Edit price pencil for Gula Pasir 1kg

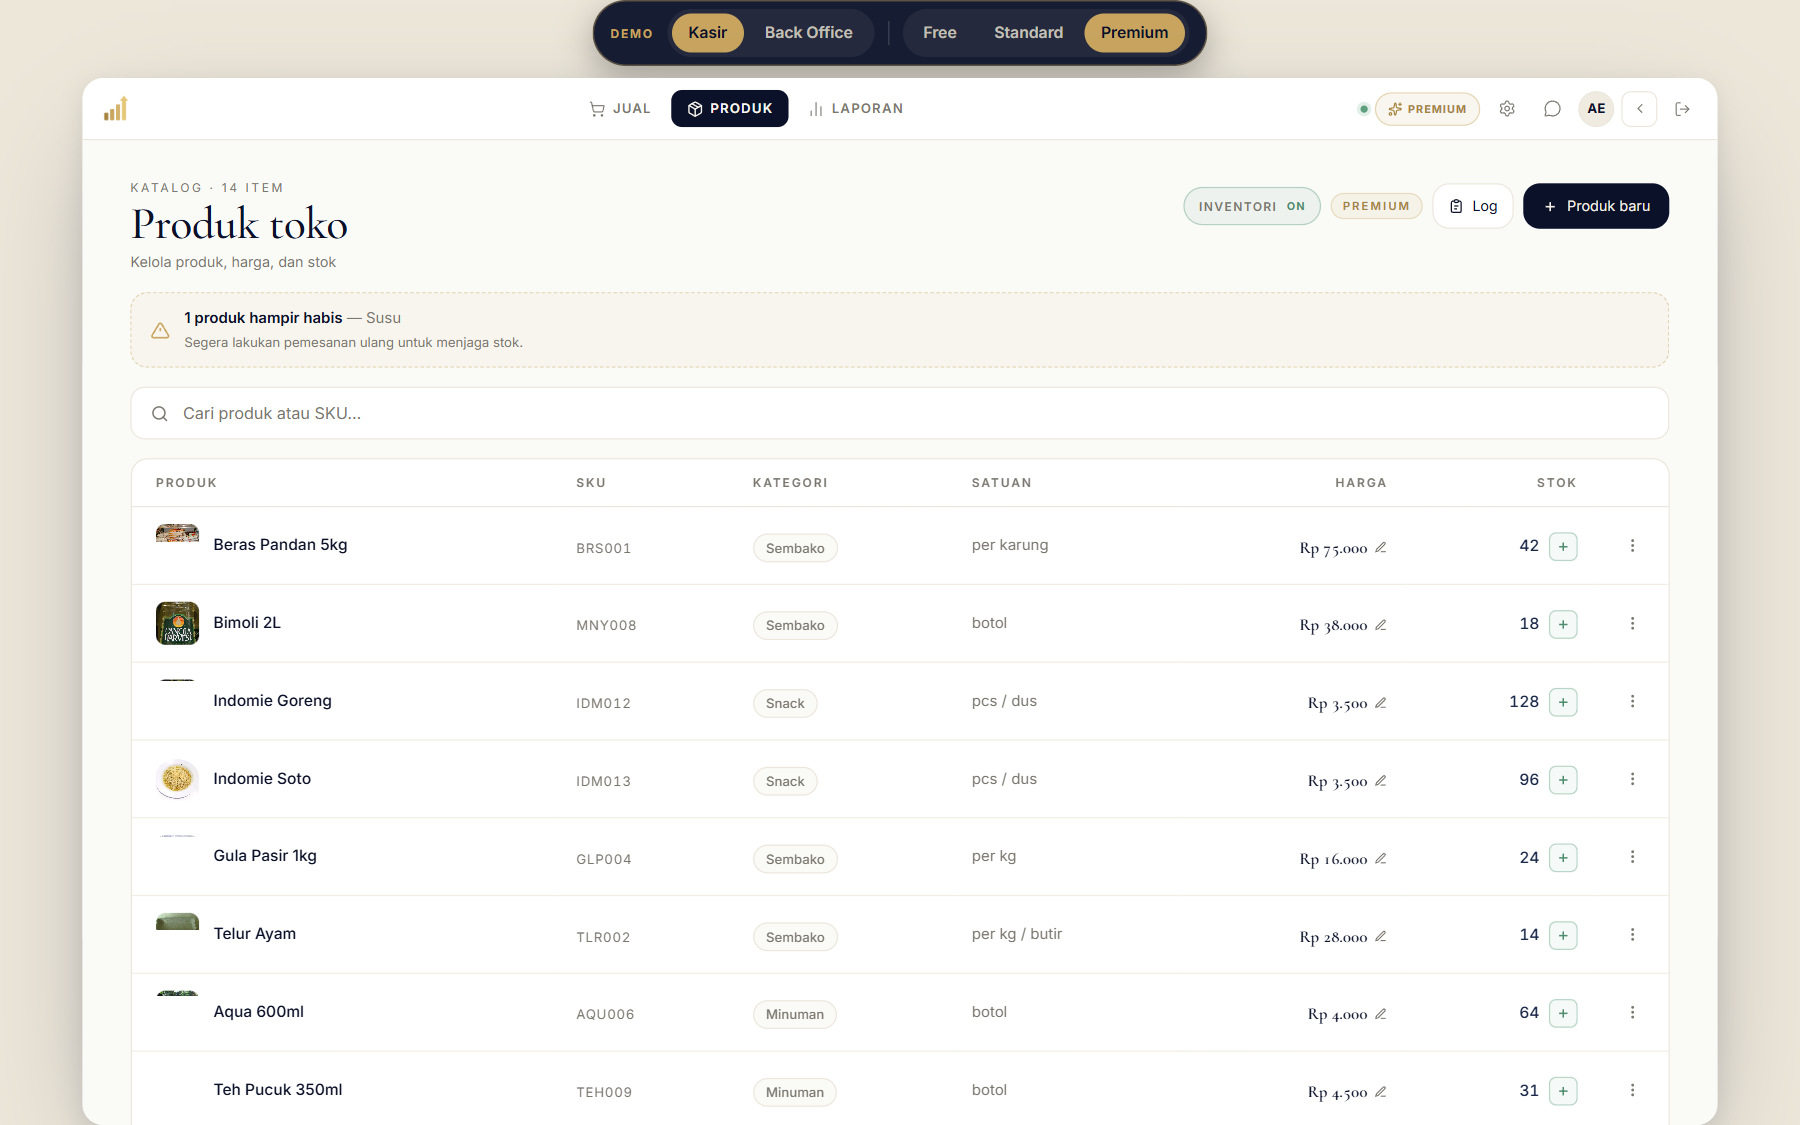1380,858
